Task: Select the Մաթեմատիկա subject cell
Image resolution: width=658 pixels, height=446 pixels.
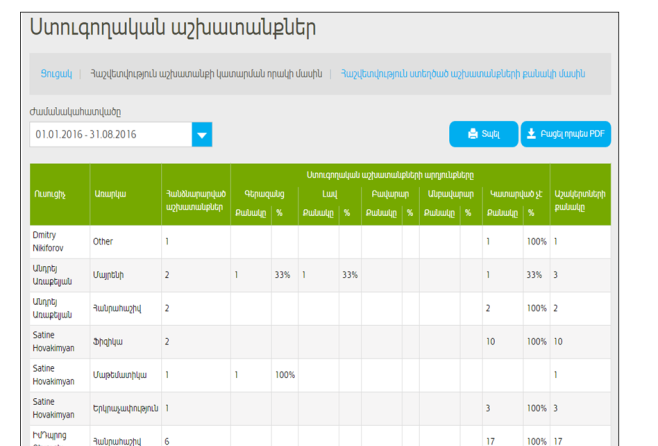Action: coord(125,375)
